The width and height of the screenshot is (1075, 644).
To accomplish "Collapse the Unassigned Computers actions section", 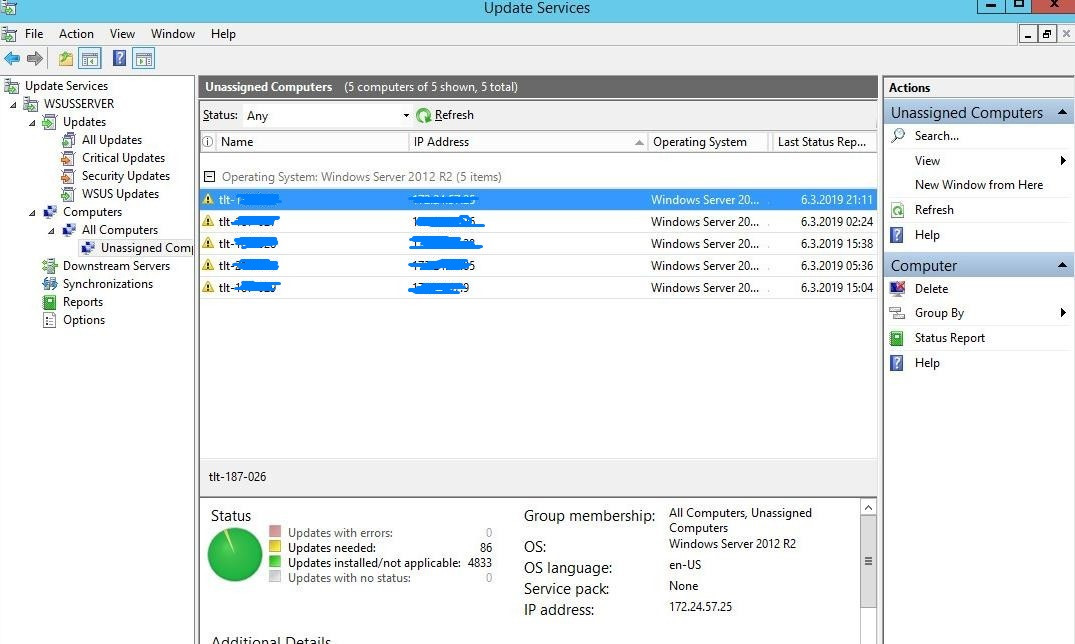I will [1063, 112].
